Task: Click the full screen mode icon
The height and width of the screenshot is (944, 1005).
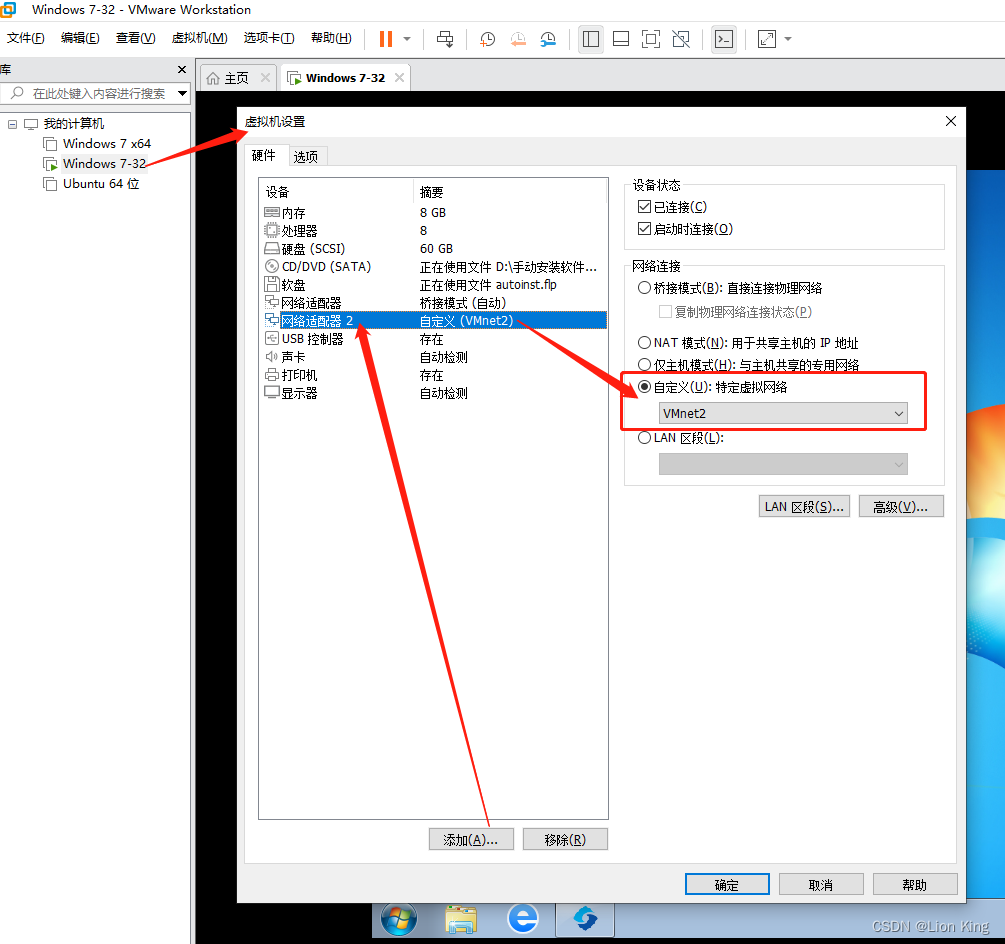Action: coord(651,39)
